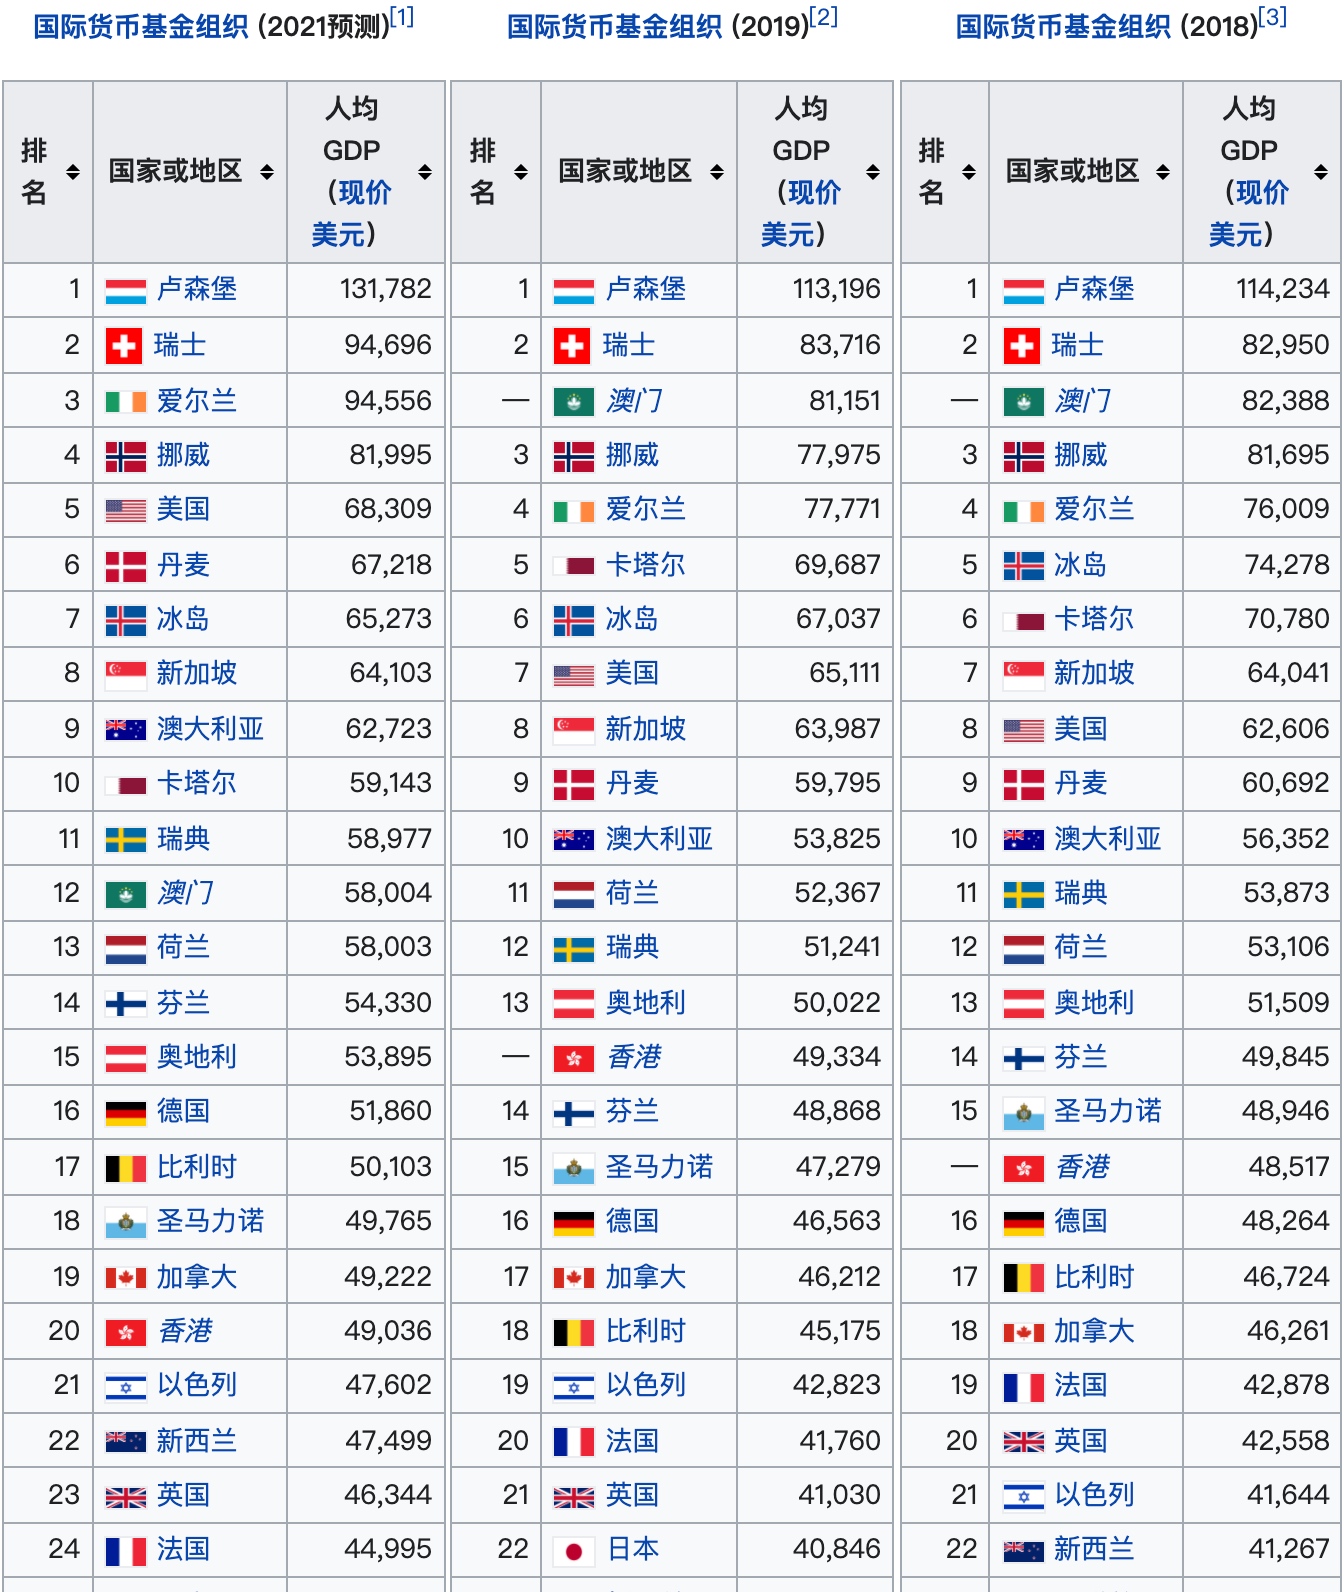This screenshot has height=1592, width=1344.
Task: Open the 香港 link in 2018 table
Action: pos(1082,1167)
